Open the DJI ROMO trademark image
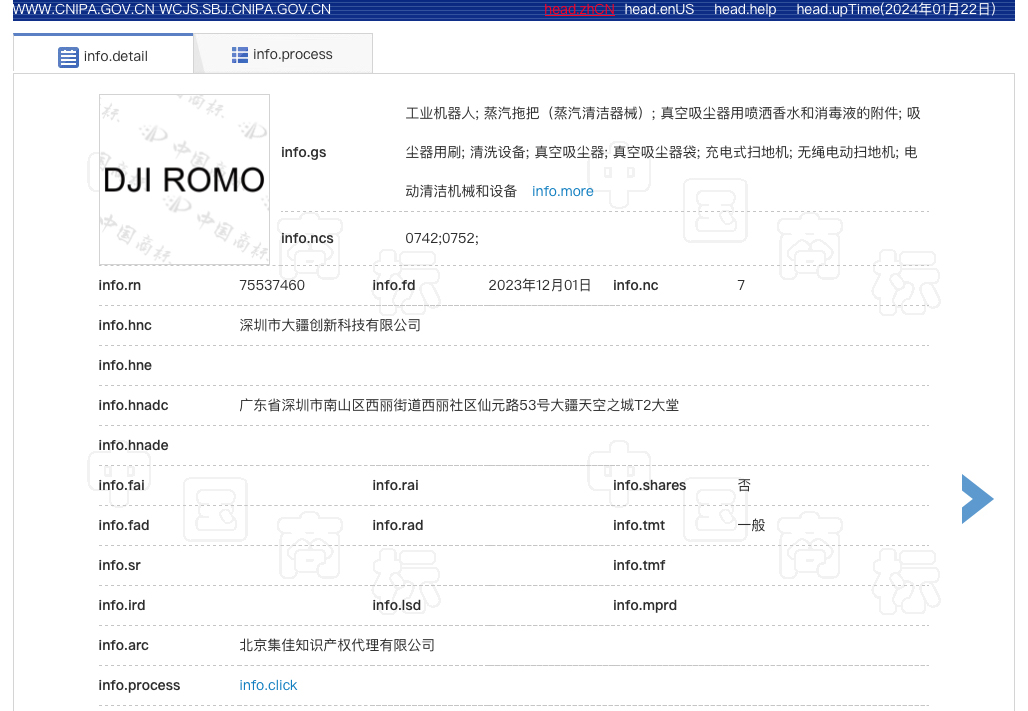1028x711 pixels. [x=184, y=180]
